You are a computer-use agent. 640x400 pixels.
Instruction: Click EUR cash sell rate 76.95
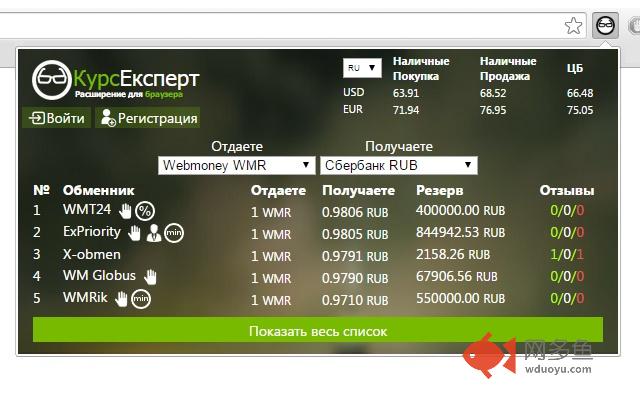tap(493, 110)
